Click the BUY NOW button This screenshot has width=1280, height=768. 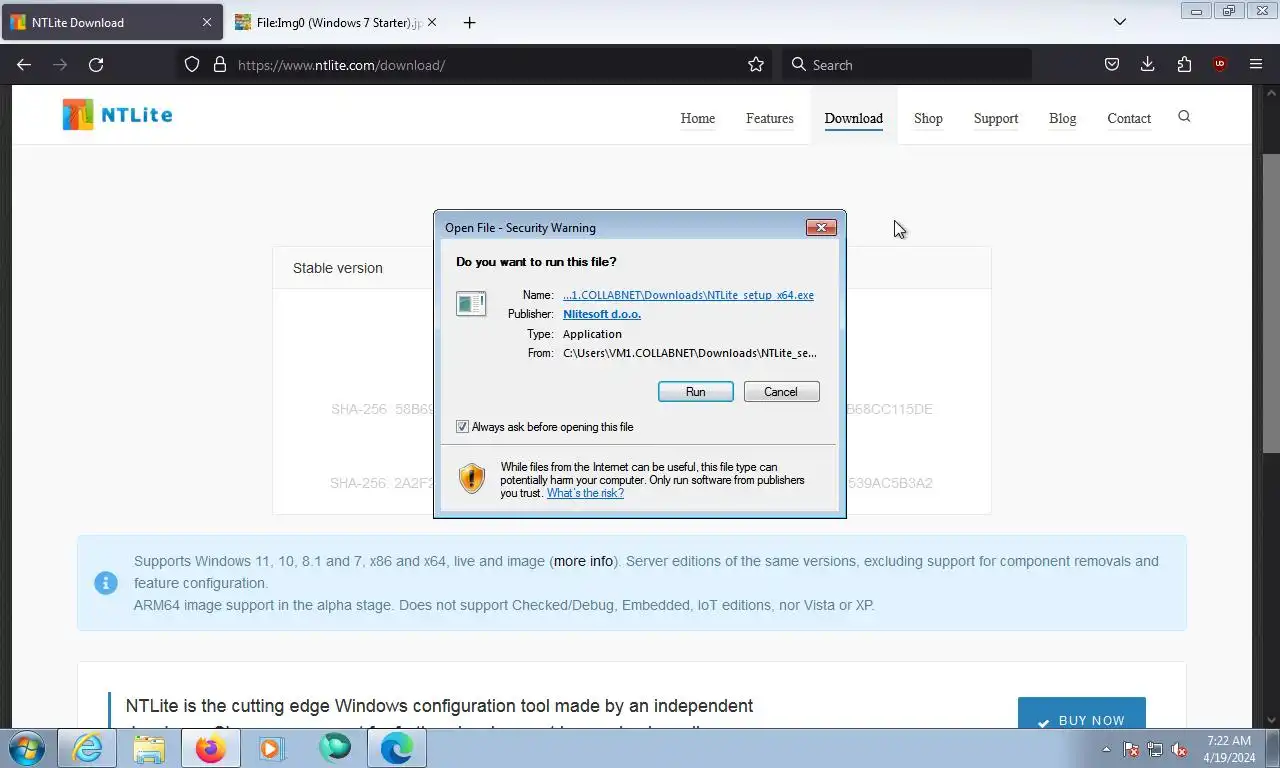(x=1082, y=713)
